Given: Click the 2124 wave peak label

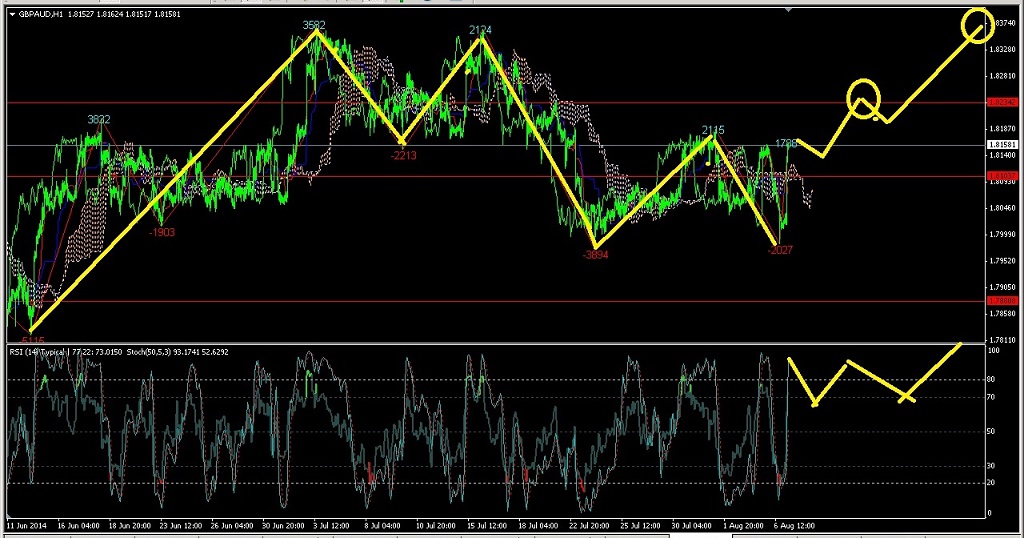Looking at the screenshot, I should click(480, 30).
